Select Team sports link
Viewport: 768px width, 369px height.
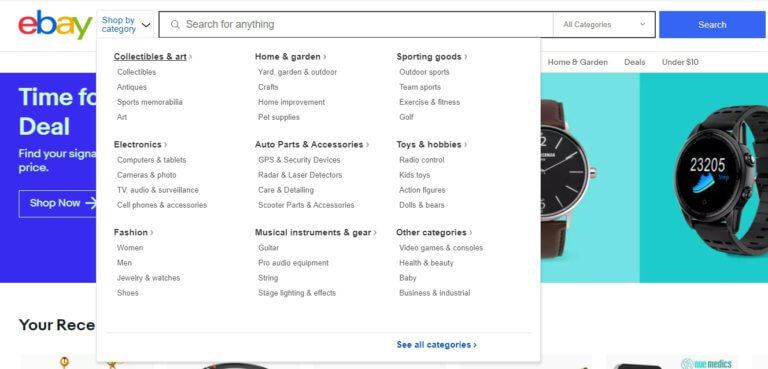click(420, 87)
